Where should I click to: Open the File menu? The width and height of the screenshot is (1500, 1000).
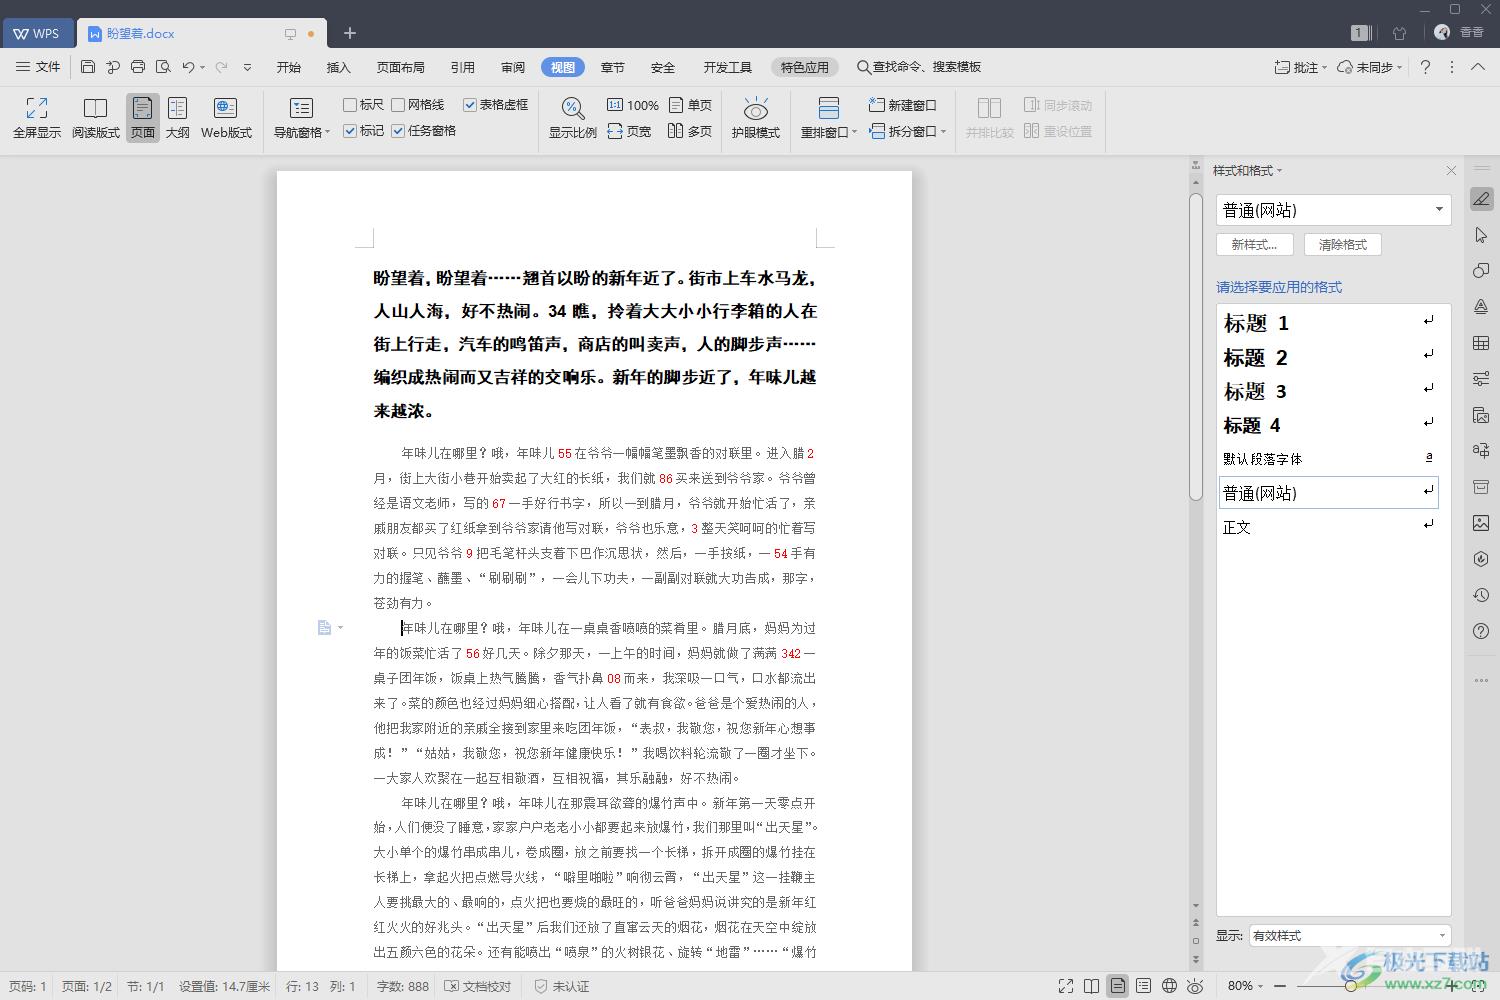click(x=38, y=67)
